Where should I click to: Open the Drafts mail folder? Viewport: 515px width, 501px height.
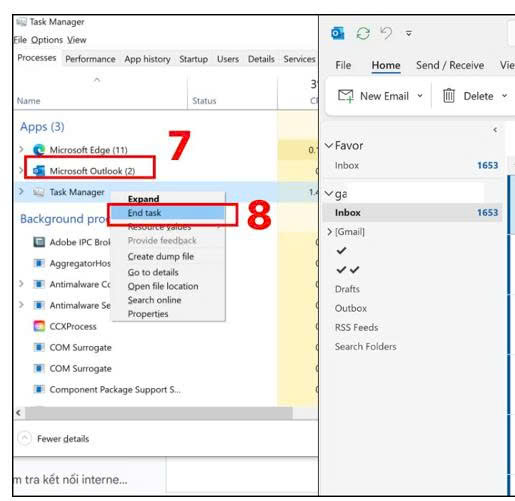pyautogui.click(x=347, y=289)
